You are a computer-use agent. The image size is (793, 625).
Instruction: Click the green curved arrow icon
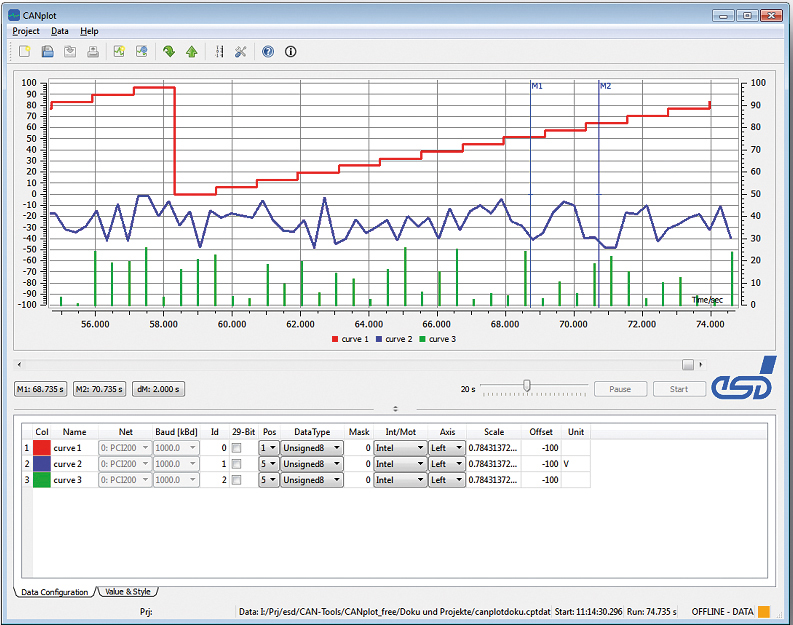tap(168, 52)
